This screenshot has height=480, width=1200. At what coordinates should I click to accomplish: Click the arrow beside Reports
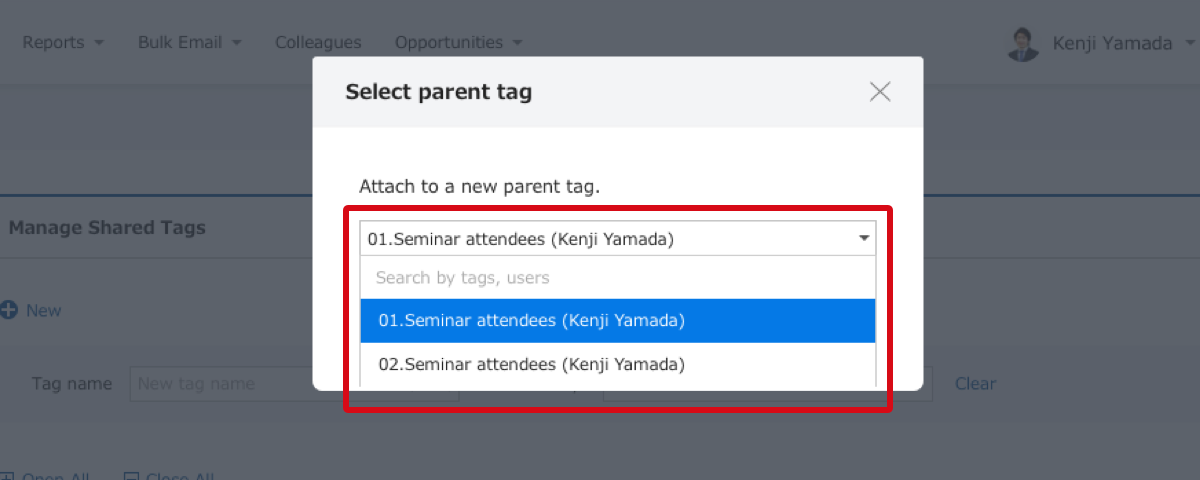click(98, 43)
